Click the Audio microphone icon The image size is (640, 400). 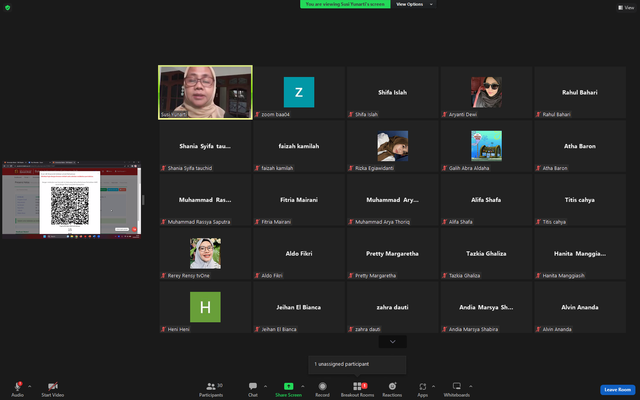point(18,386)
